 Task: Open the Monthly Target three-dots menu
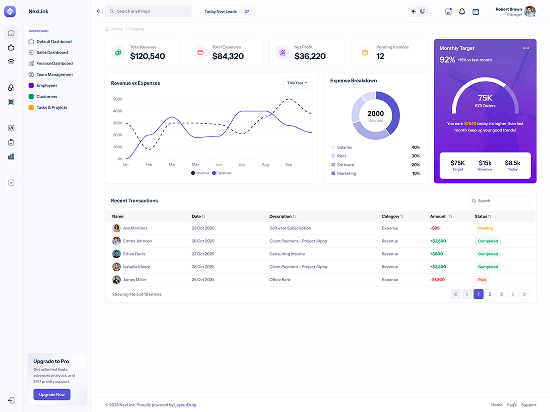coord(526,48)
